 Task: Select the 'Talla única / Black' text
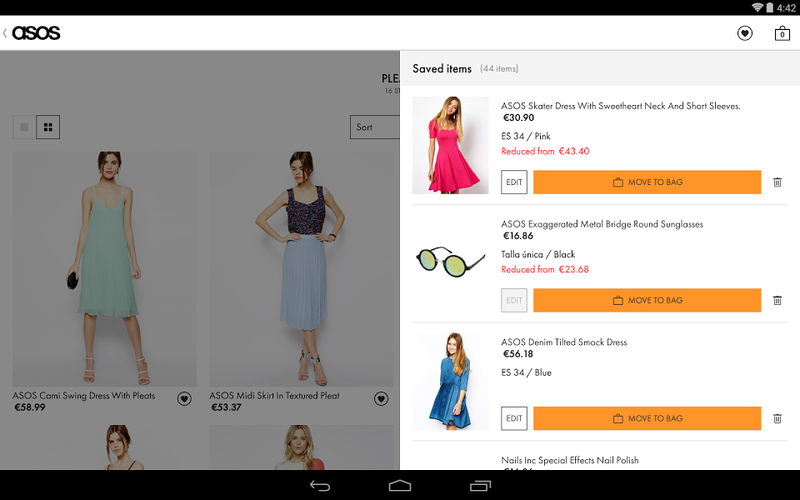pyautogui.click(x=538, y=255)
